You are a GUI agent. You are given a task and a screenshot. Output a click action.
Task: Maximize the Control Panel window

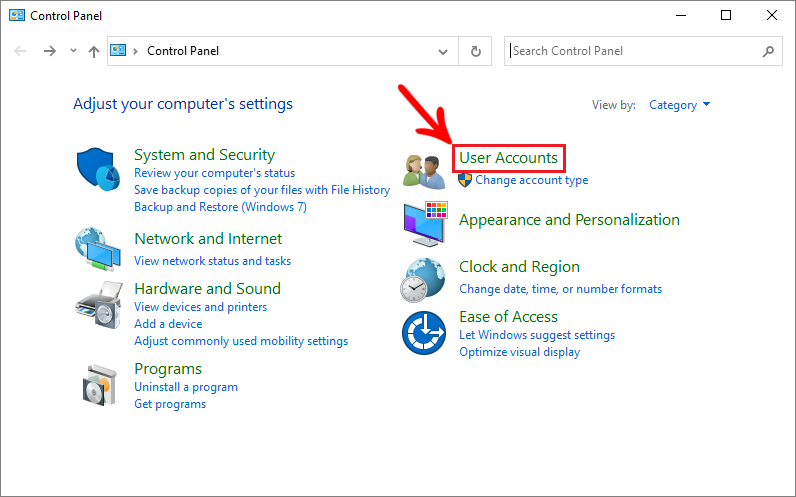[x=726, y=16]
